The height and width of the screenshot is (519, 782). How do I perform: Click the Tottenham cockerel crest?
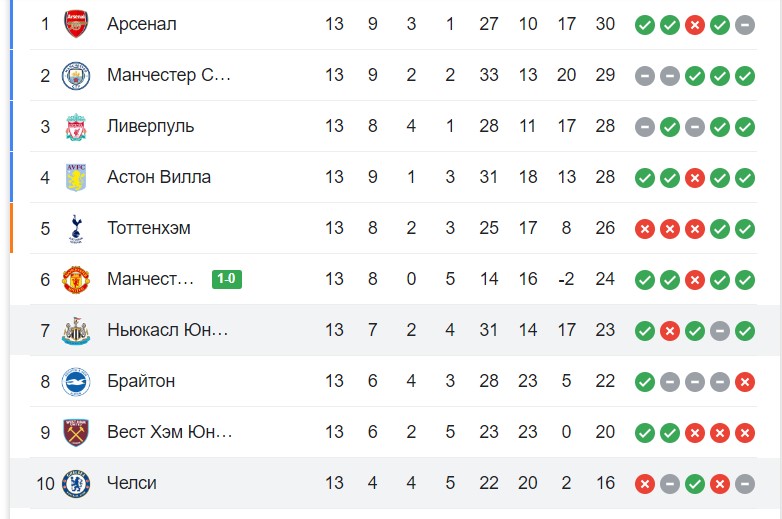click(76, 229)
